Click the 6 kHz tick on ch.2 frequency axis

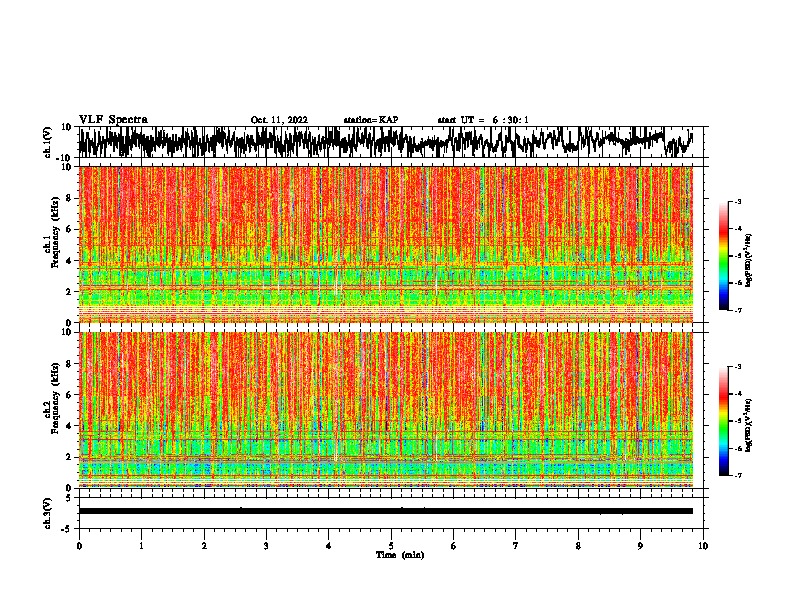[69, 395]
